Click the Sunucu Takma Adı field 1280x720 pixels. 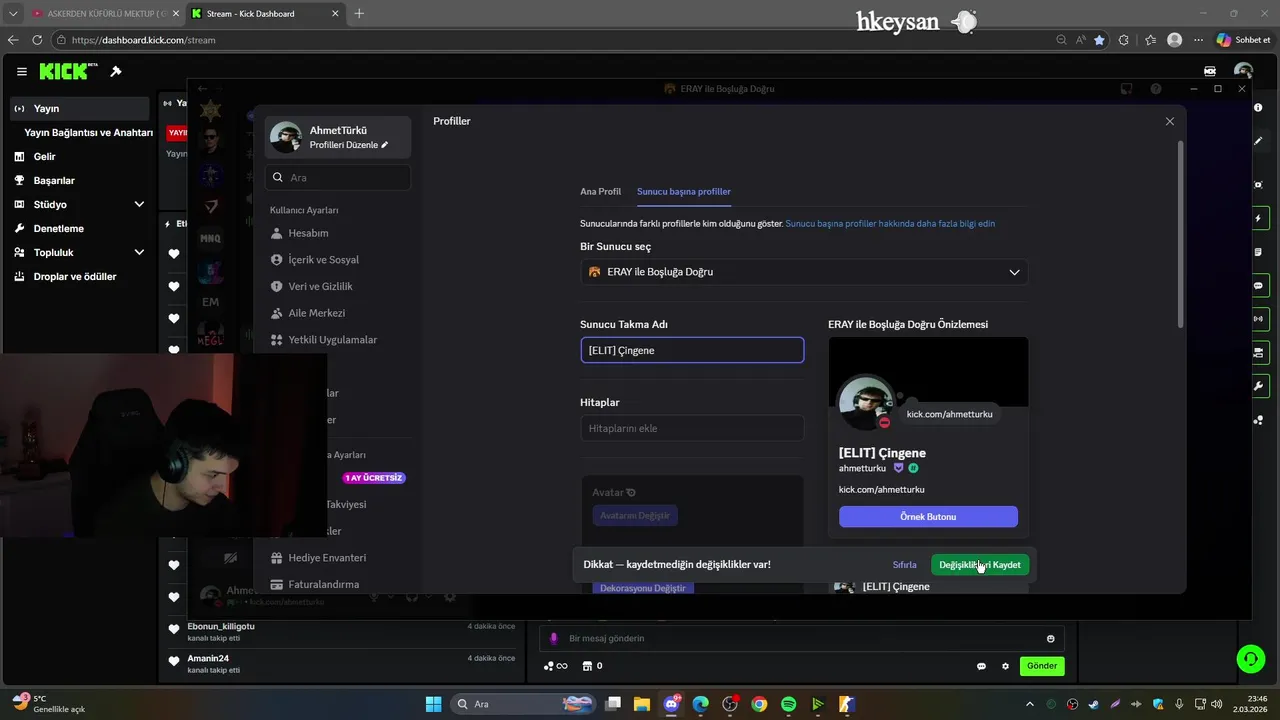coord(692,350)
